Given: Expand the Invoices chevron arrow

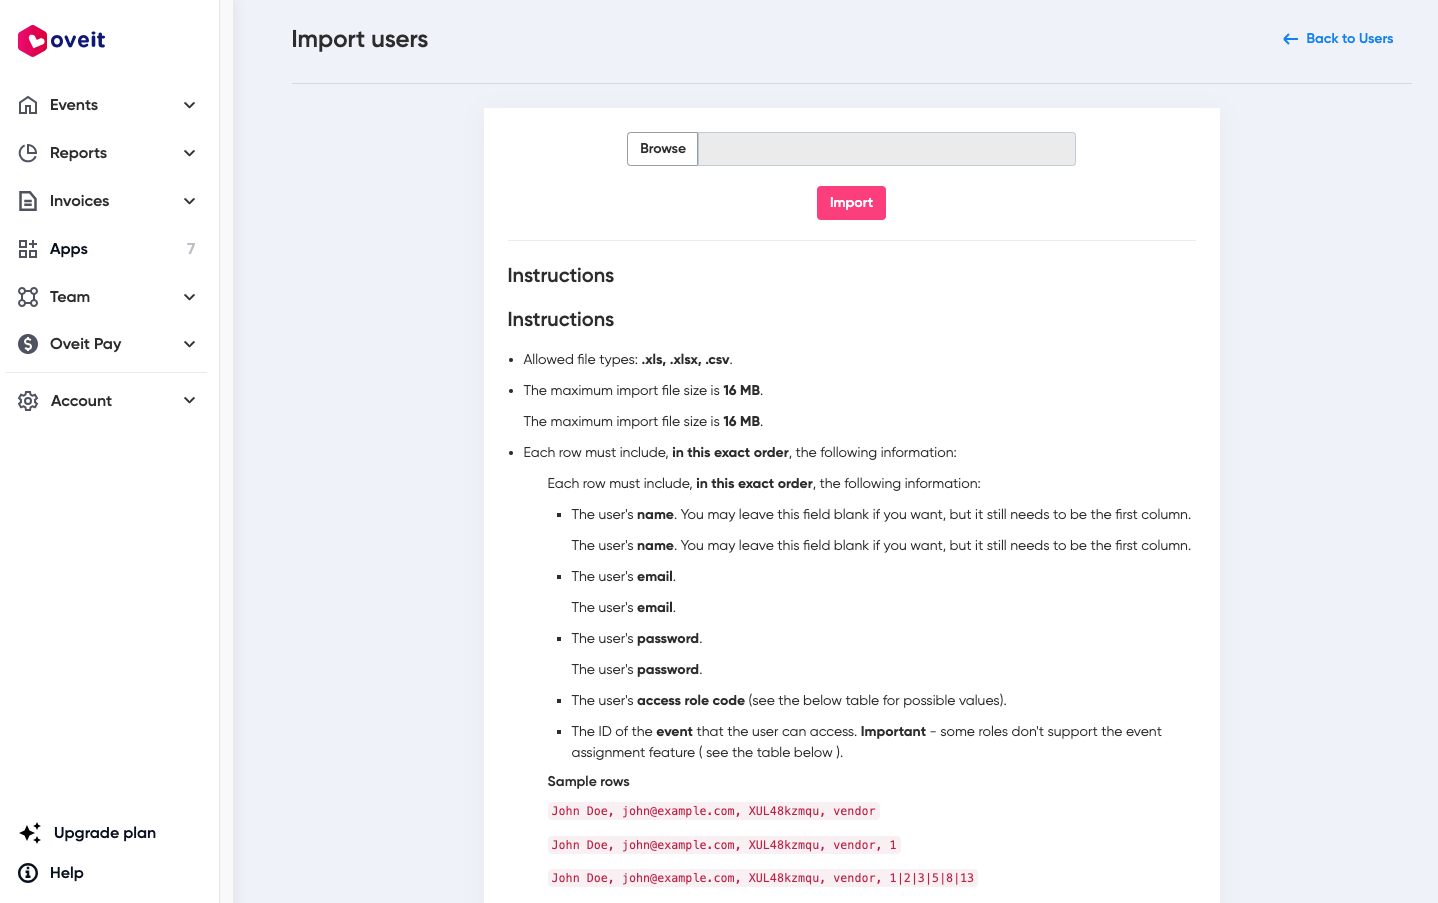Looking at the screenshot, I should [189, 201].
